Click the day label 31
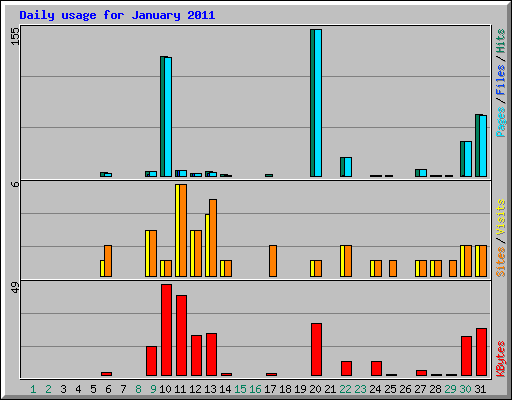This screenshot has width=512, height=400. [x=480, y=389]
